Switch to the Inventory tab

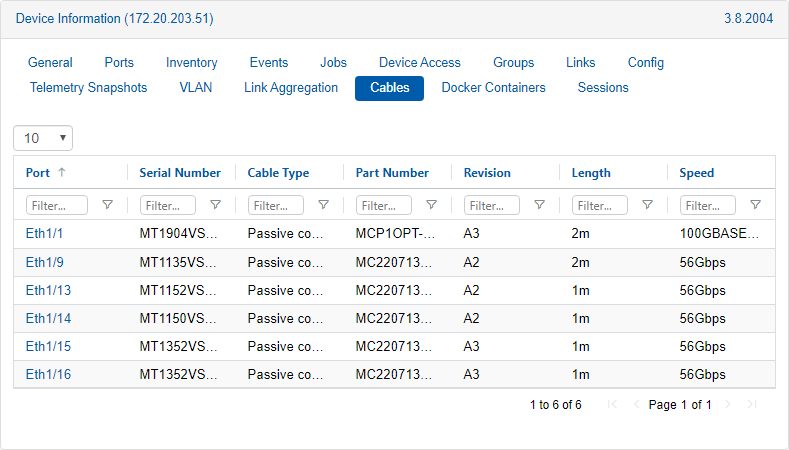coord(191,62)
